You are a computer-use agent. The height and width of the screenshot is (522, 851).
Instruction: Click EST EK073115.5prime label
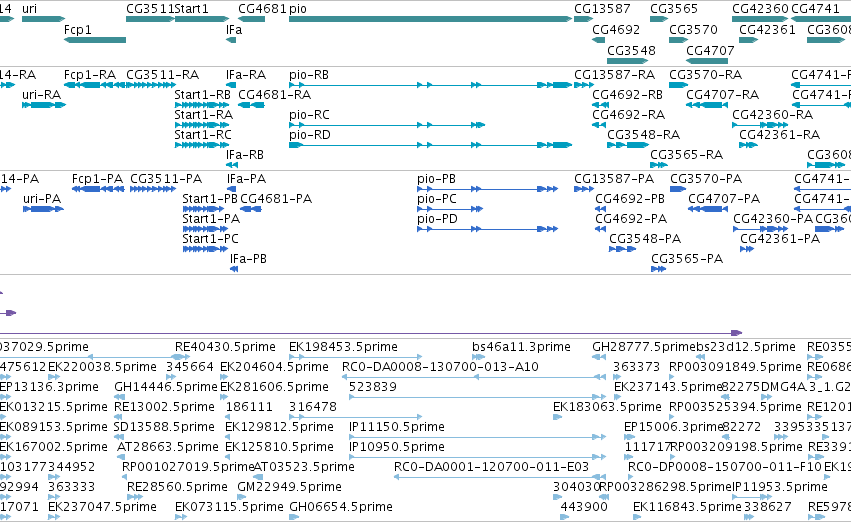[229, 507]
